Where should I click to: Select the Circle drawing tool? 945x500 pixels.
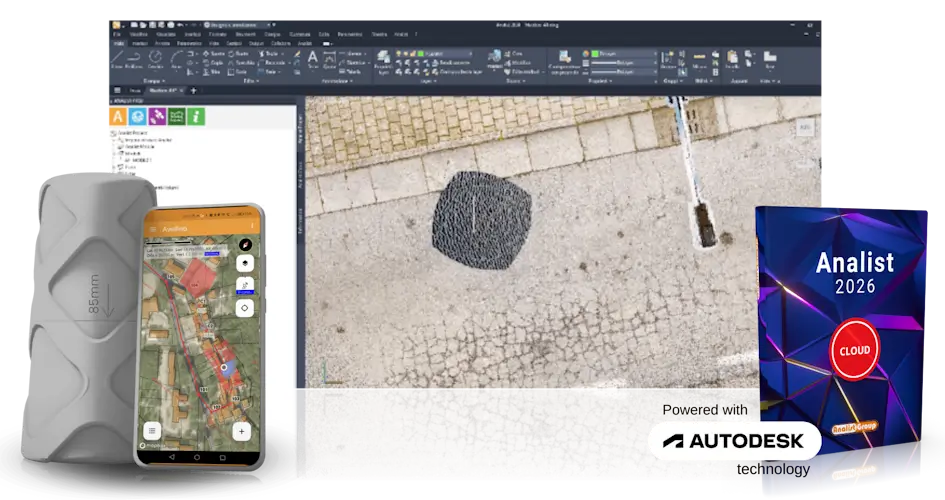point(155,59)
